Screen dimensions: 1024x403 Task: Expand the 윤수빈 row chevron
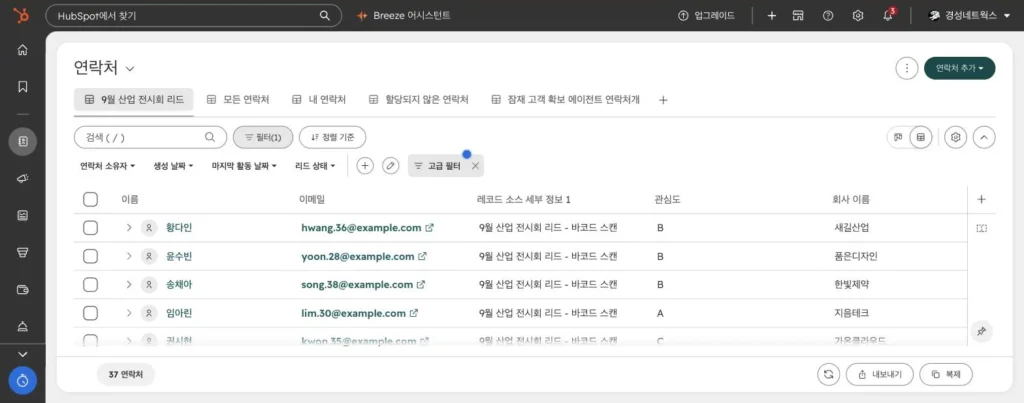pyautogui.click(x=129, y=257)
